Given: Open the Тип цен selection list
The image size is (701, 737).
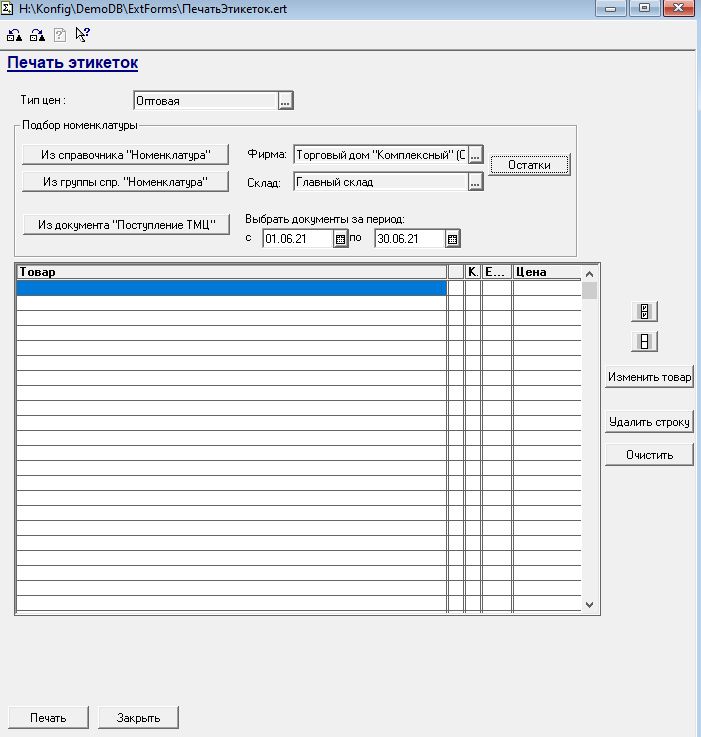Looking at the screenshot, I should 285,100.
